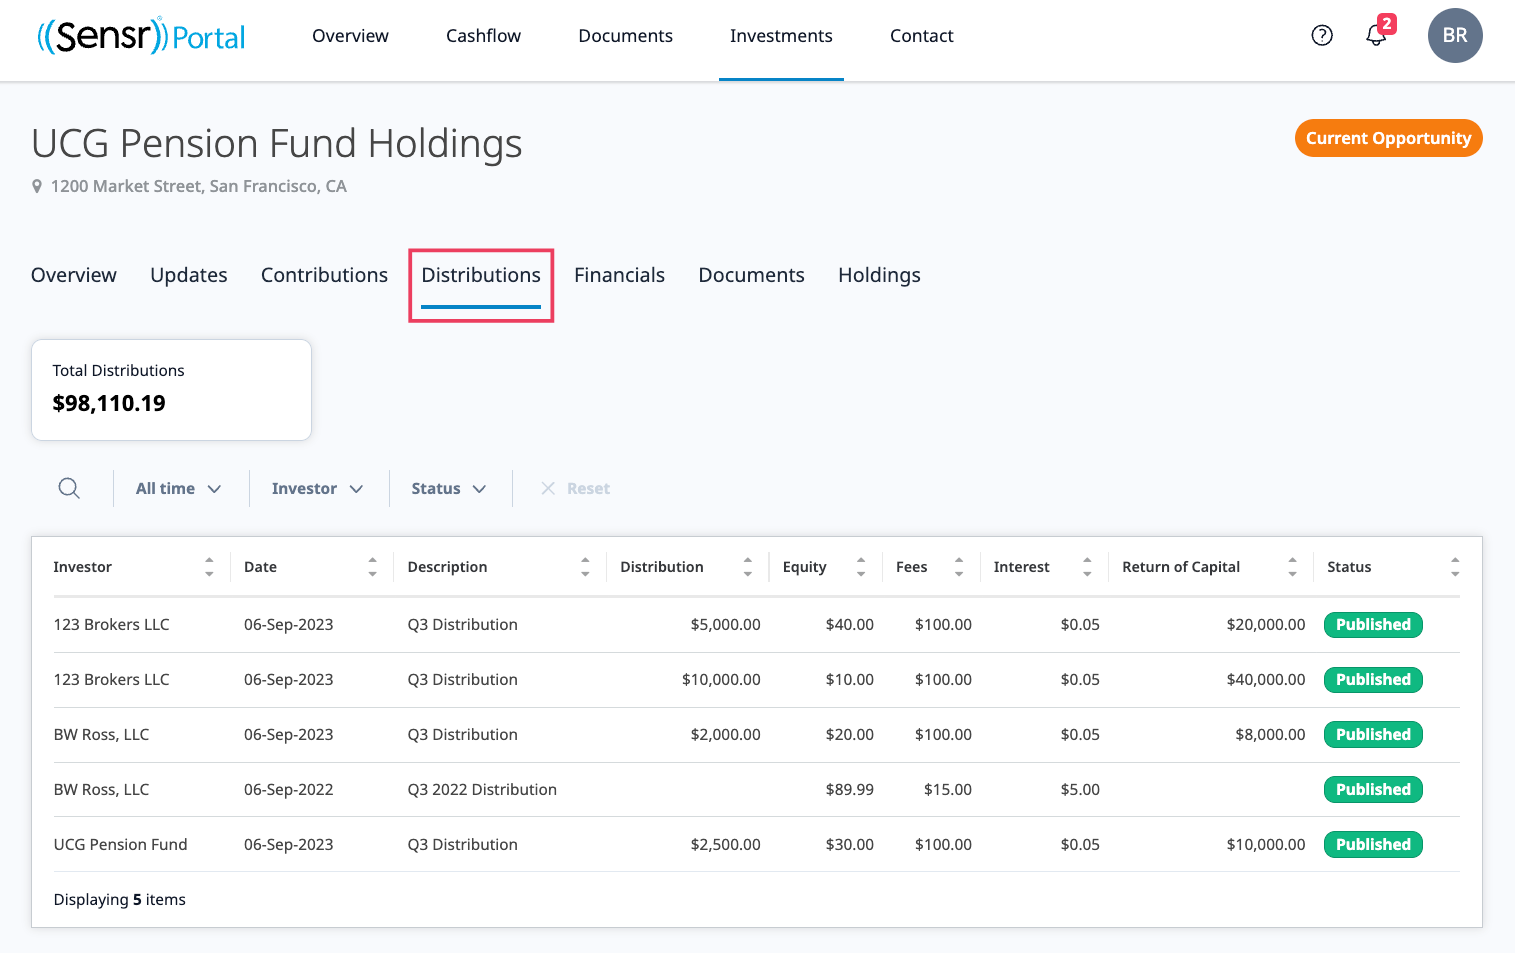Click the Displaying 5 items footer
The image size is (1515, 953).
[x=119, y=900]
